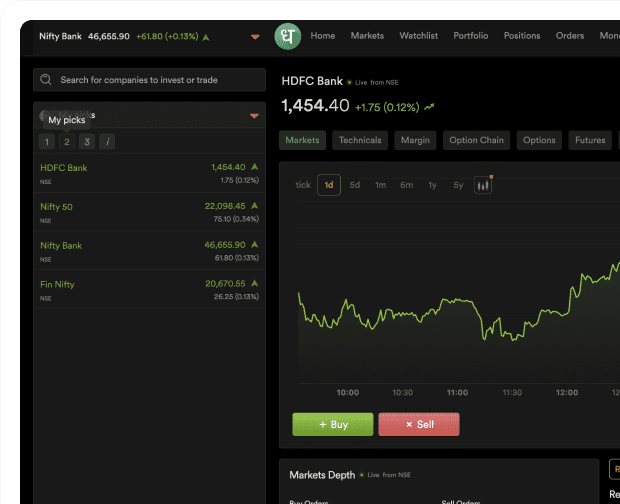The height and width of the screenshot is (504, 620).
Task: Click the Live dot beside Markets Depth
Action: (361, 475)
